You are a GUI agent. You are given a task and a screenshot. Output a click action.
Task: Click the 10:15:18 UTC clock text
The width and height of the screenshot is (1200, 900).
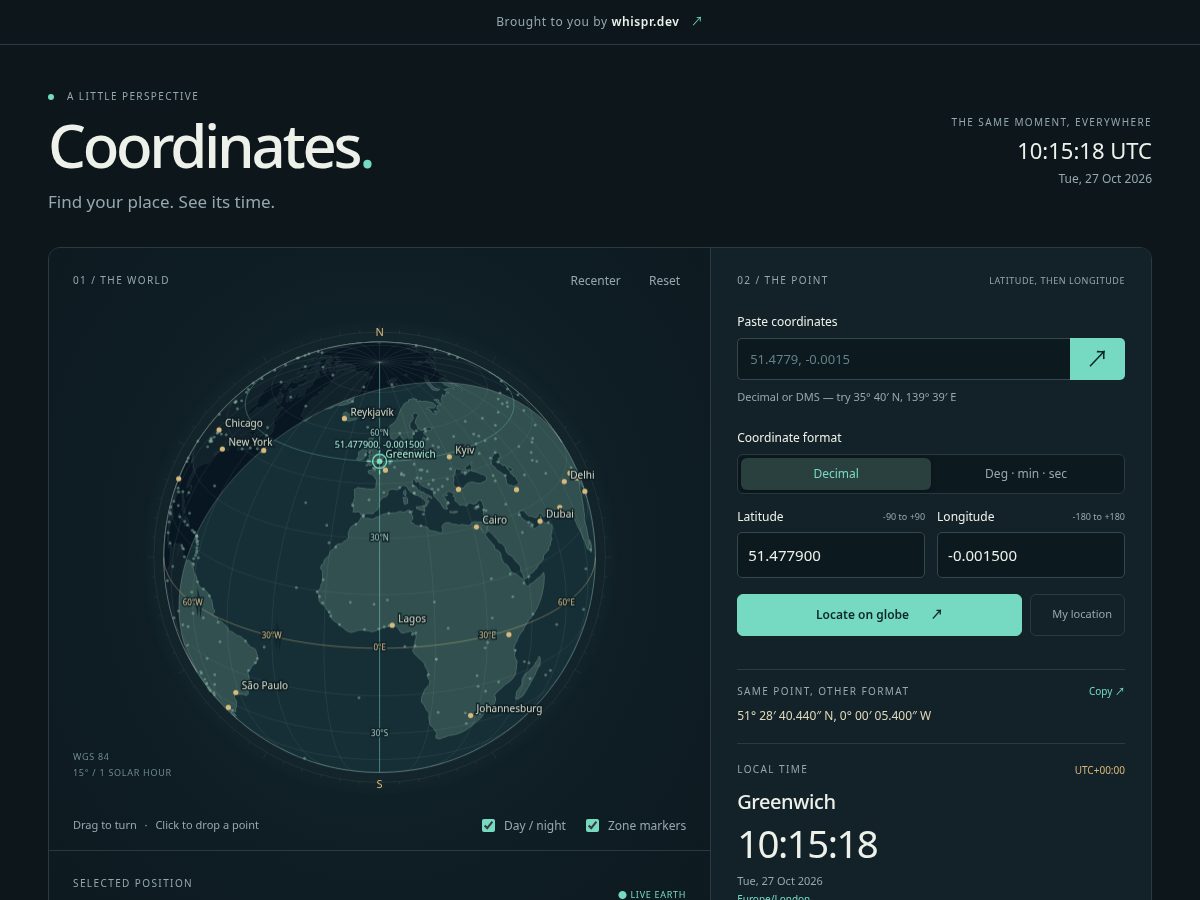(1084, 151)
